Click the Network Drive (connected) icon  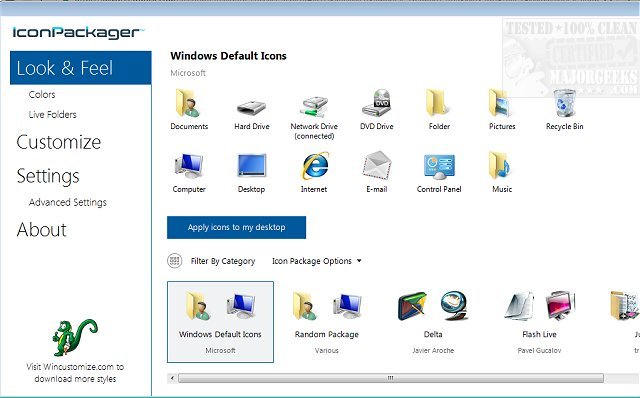[313, 107]
